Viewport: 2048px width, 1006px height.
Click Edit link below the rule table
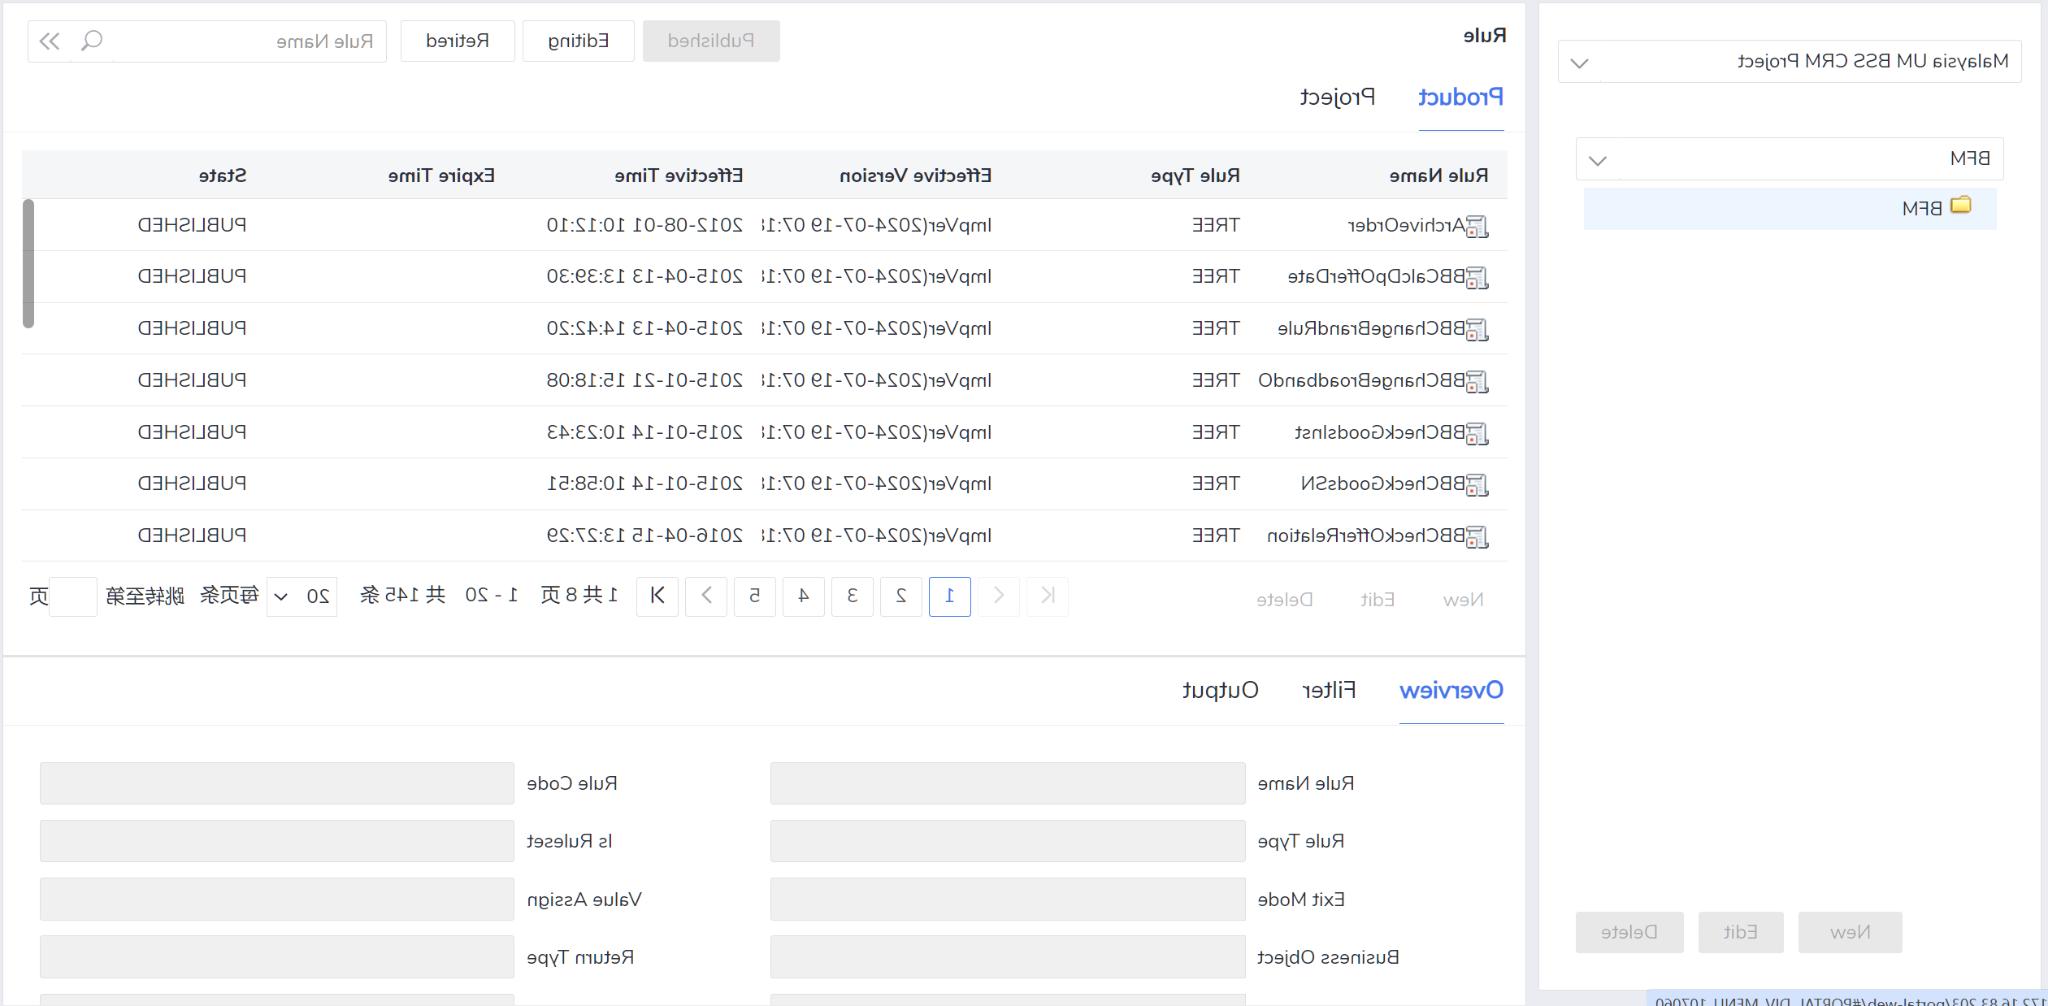click(1377, 600)
